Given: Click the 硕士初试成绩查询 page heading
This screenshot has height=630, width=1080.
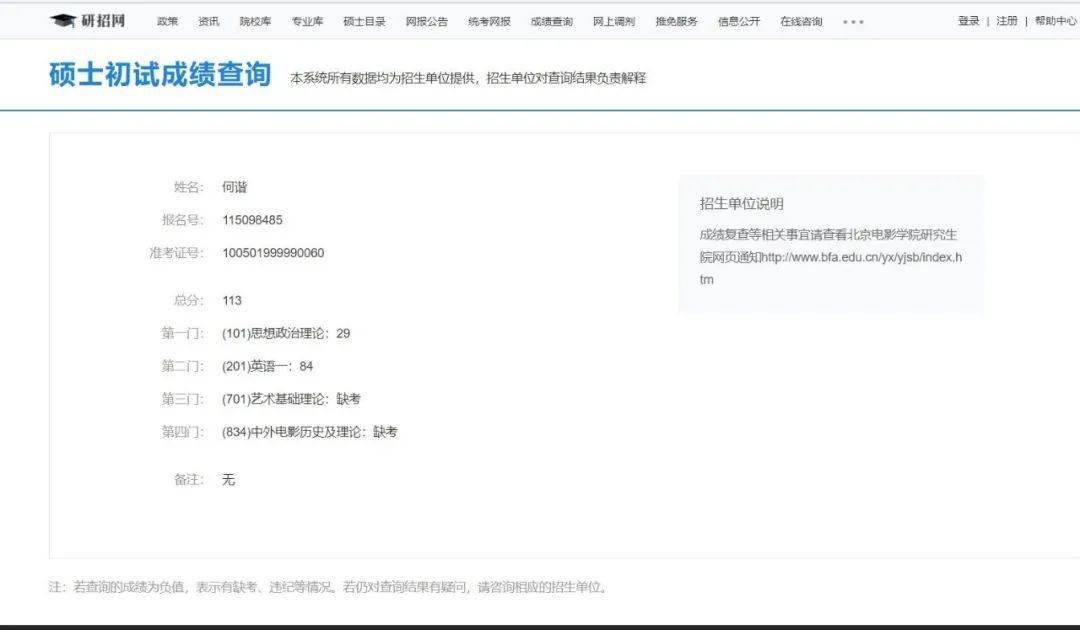Looking at the screenshot, I should click(160, 74).
